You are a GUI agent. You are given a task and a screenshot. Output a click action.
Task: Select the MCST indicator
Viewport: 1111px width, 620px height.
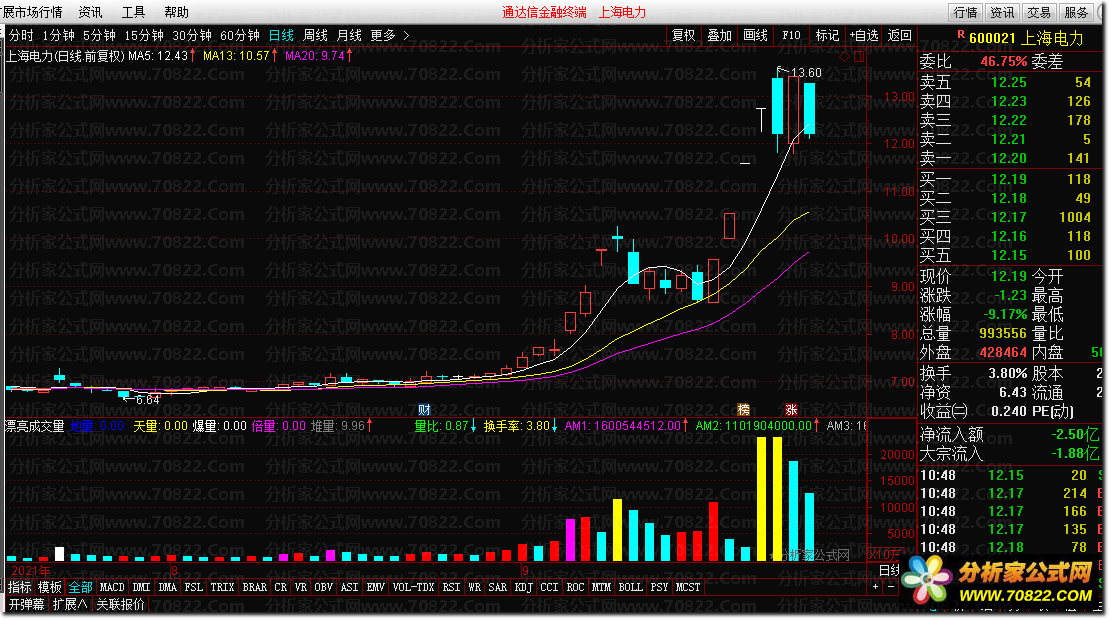[688, 587]
